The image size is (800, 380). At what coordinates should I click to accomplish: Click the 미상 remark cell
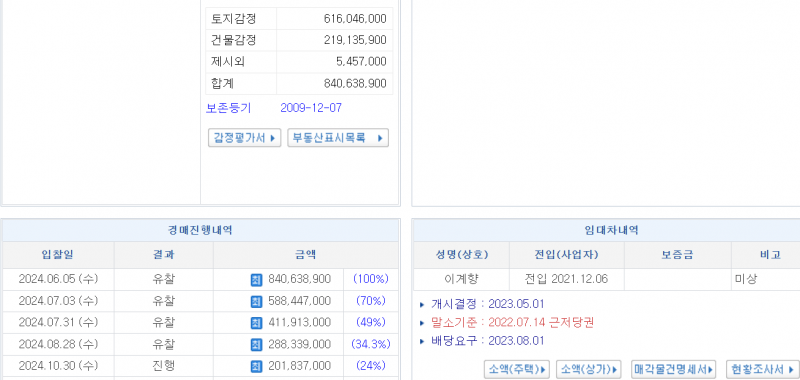click(745, 280)
